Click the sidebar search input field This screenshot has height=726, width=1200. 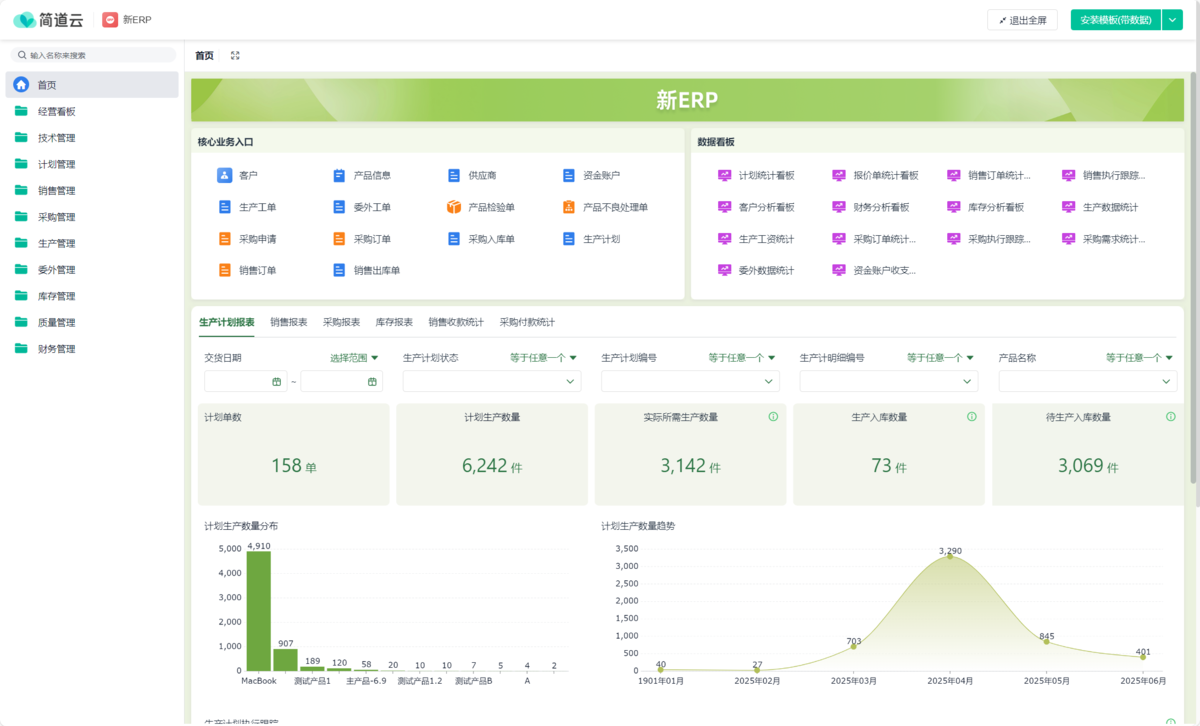tap(93, 55)
